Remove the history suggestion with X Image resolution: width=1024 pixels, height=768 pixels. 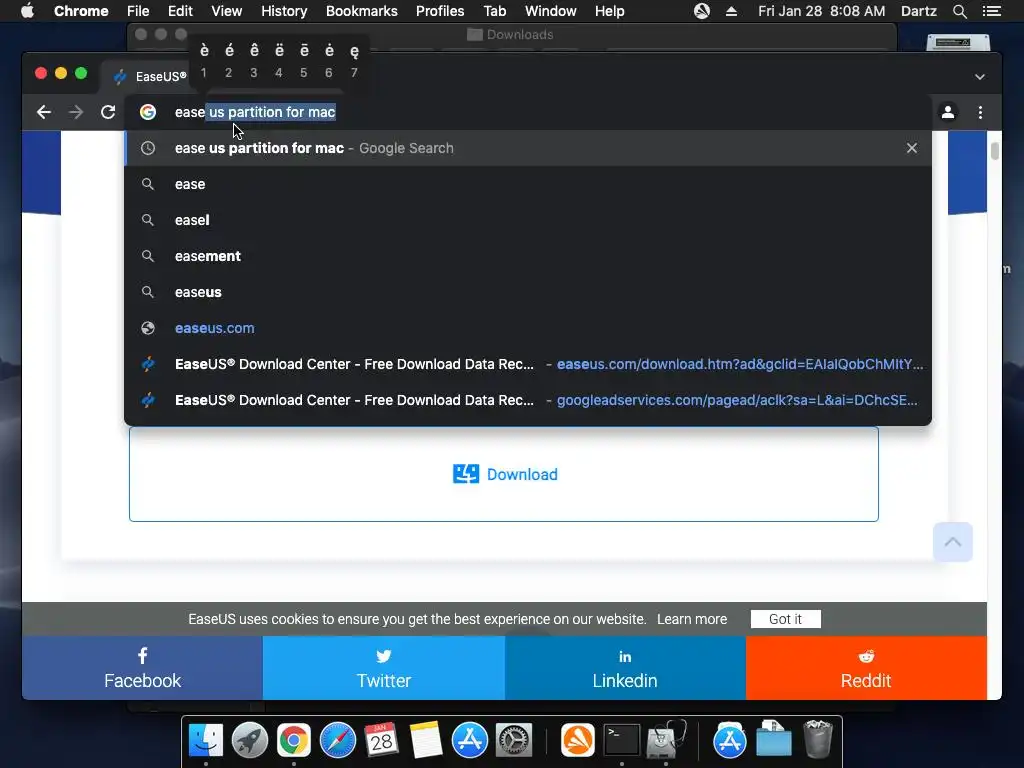tap(912, 148)
